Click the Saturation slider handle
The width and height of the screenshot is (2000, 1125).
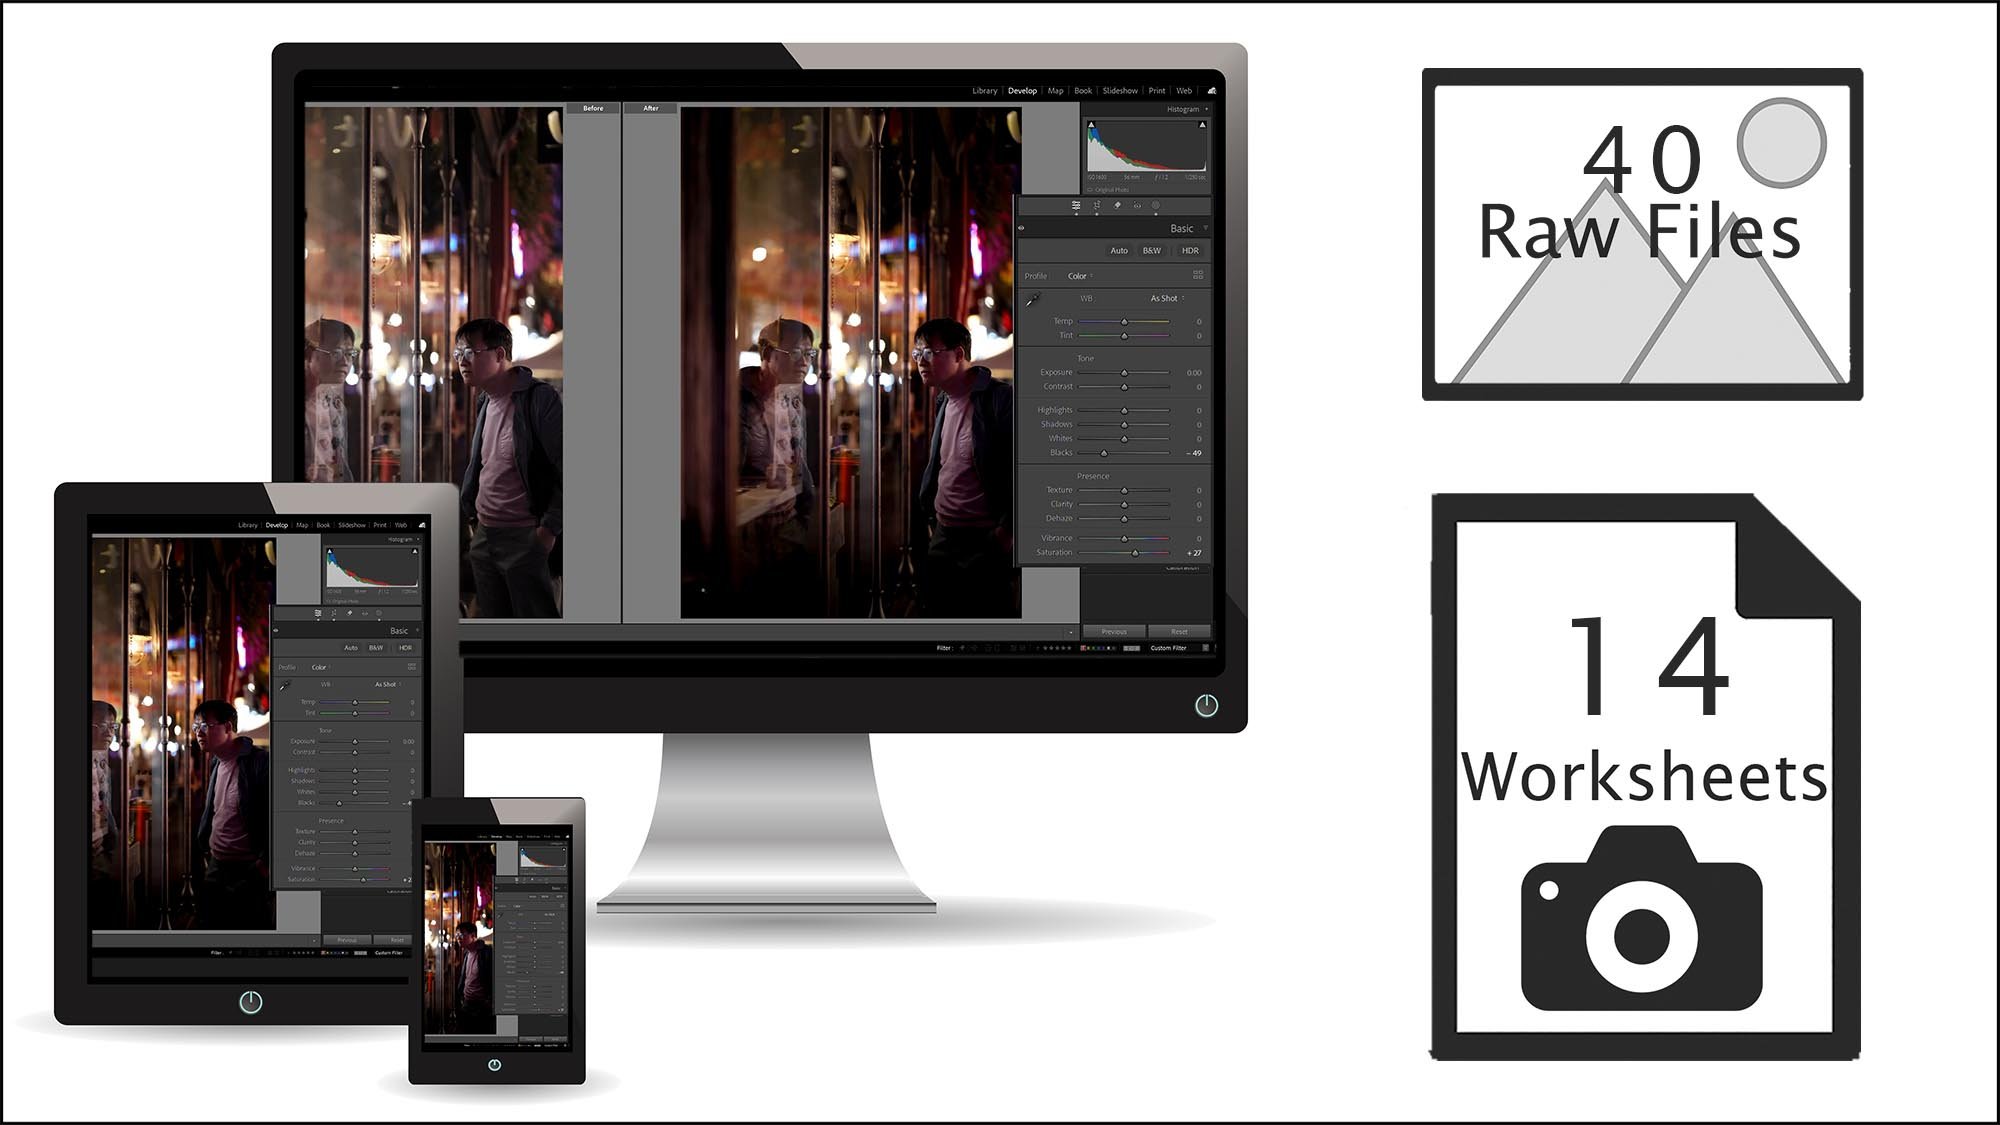1135,553
